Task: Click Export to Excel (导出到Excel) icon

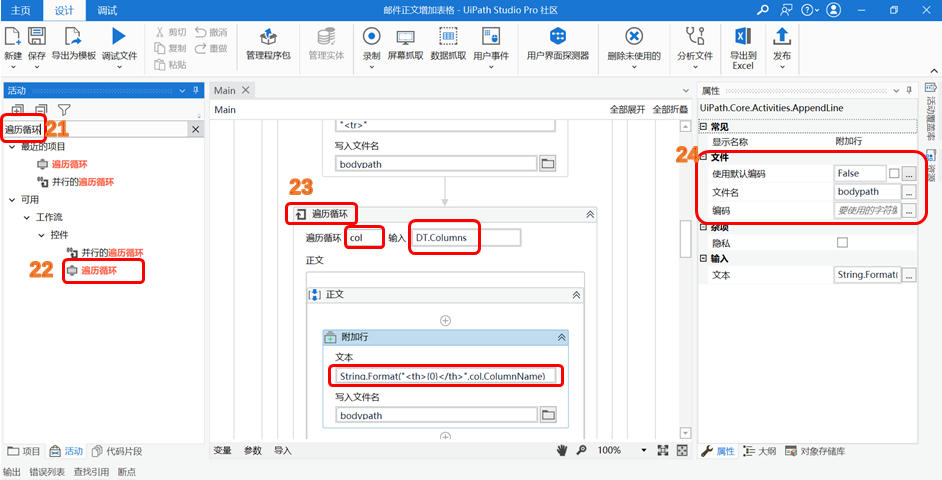Action: (x=743, y=37)
